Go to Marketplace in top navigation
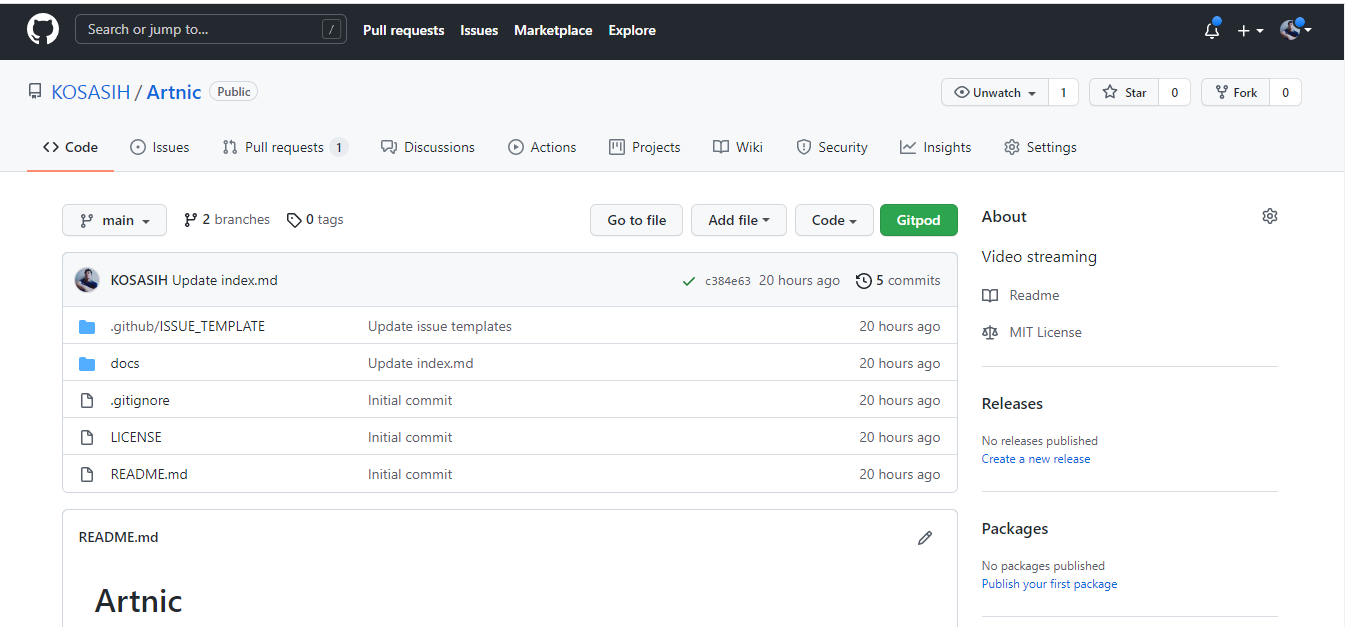 tap(553, 31)
